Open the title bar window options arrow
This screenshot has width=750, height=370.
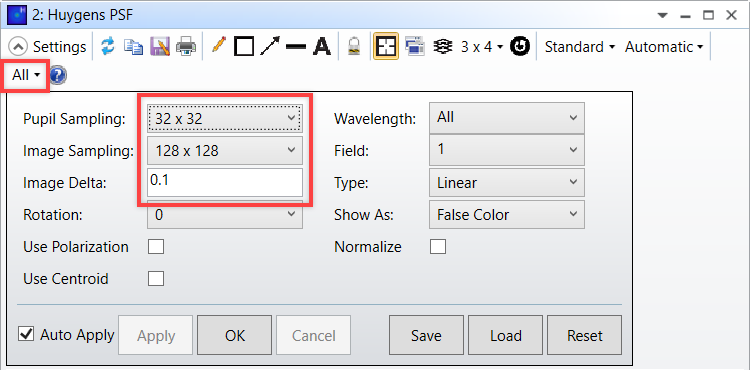pos(662,15)
